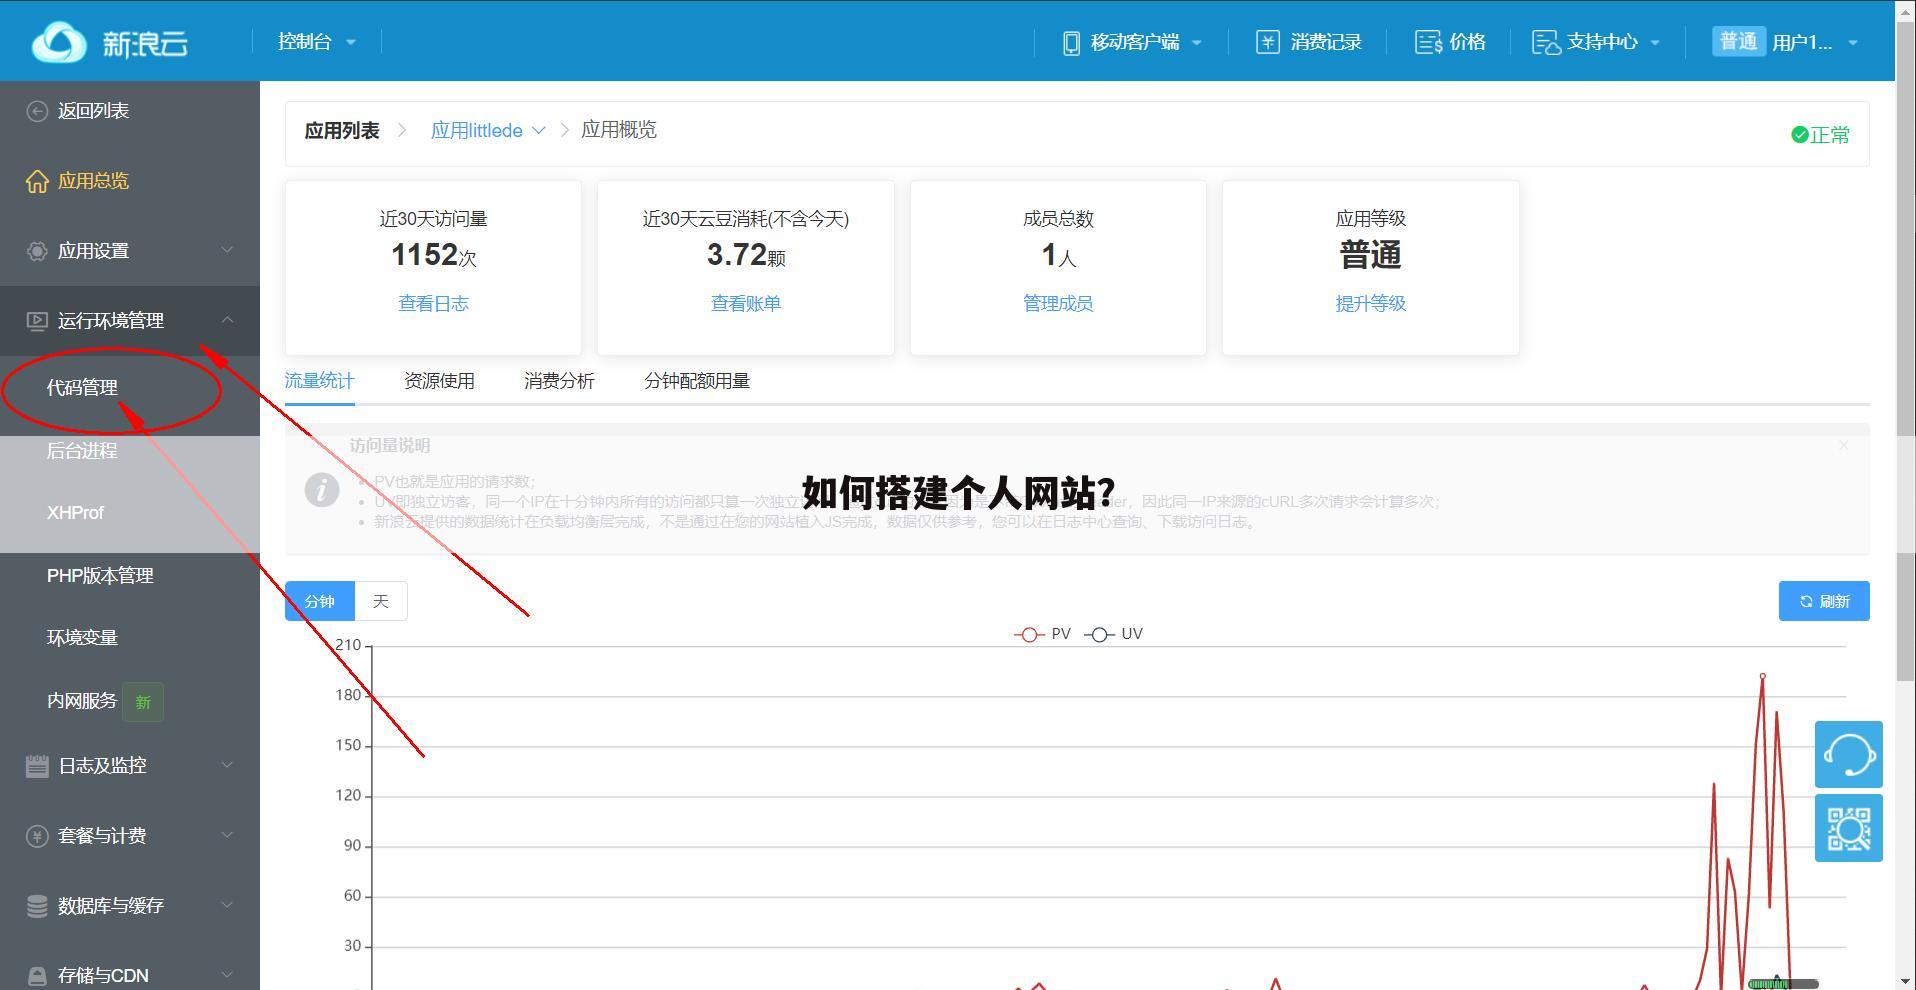Click the 查看账单 link
Screen dimensions: 1916x990
tap(746, 304)
